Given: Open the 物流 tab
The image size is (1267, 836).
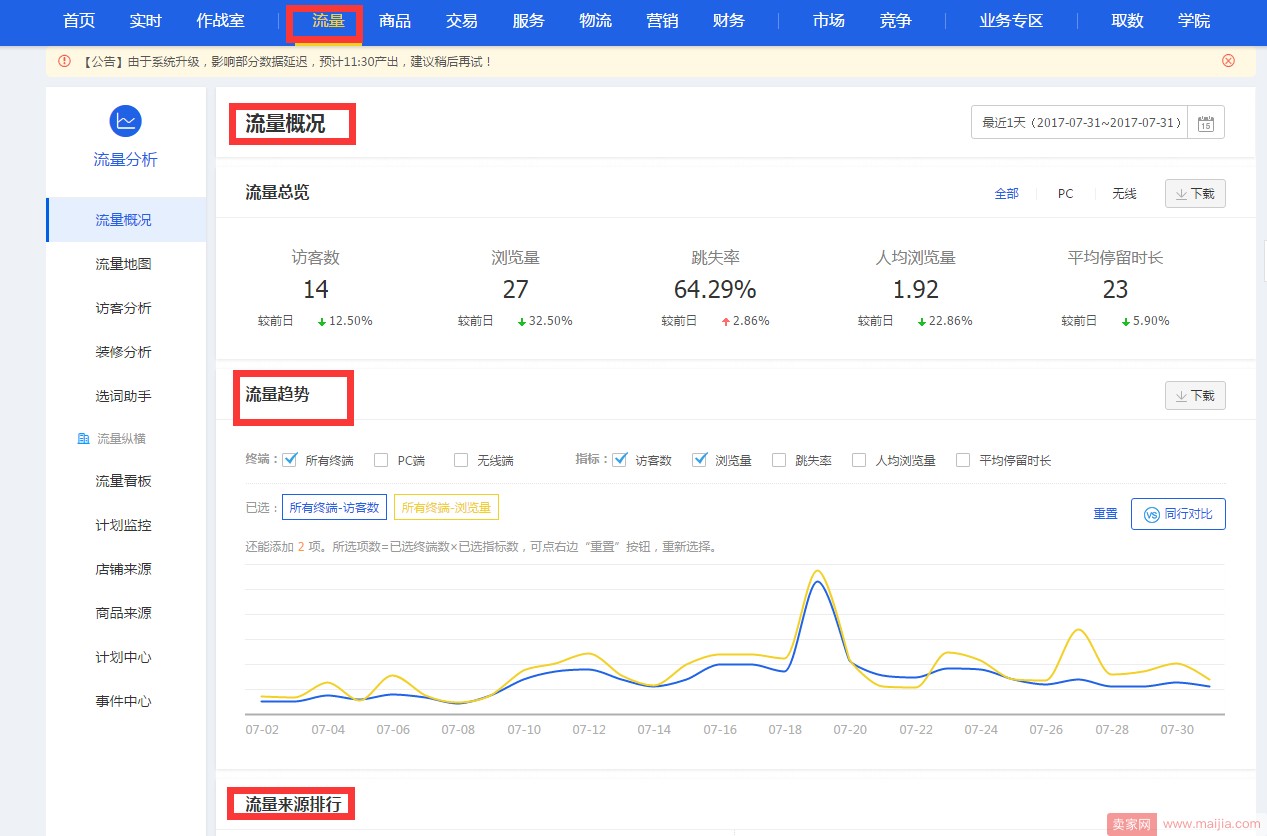Looking at the screenshot, I should pos(596,21).
